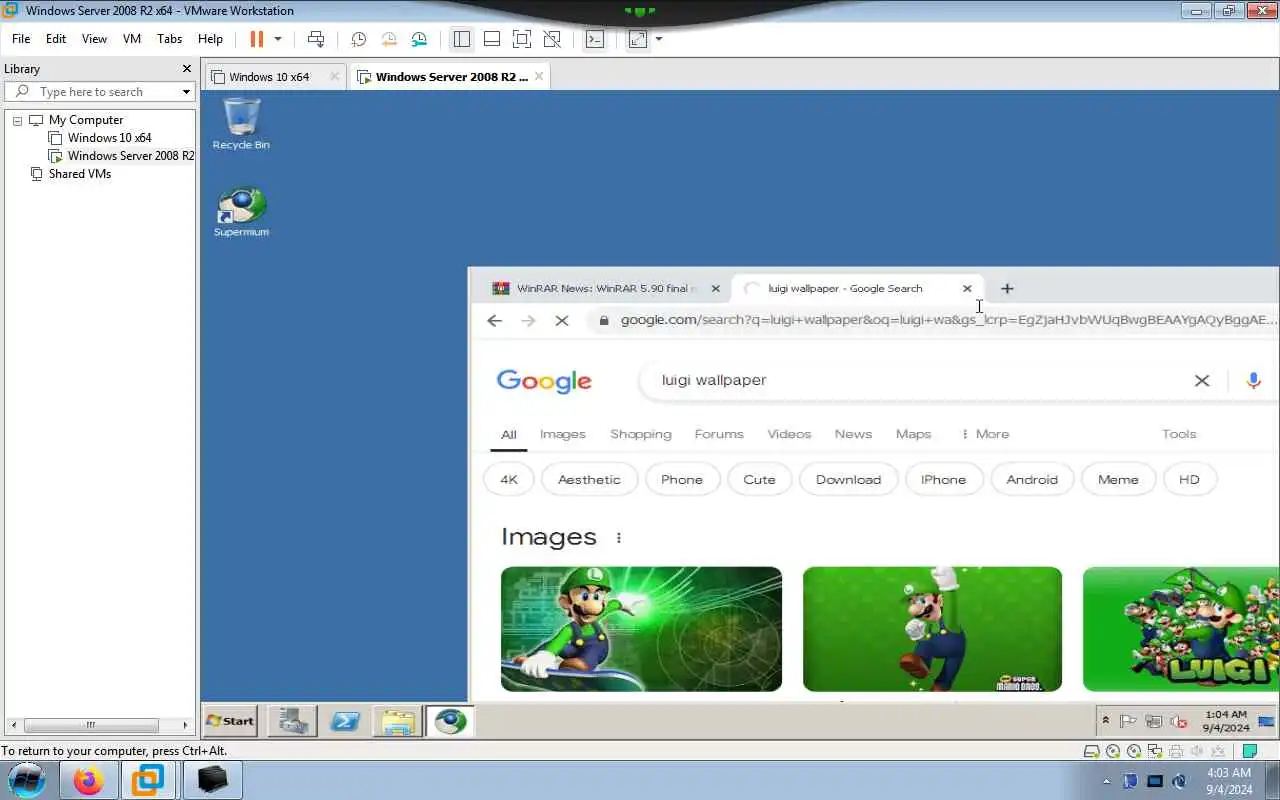Open the stretch display dropdown arrow
1280x800 pixels.
pyautogui.click(x=658, y=39)
